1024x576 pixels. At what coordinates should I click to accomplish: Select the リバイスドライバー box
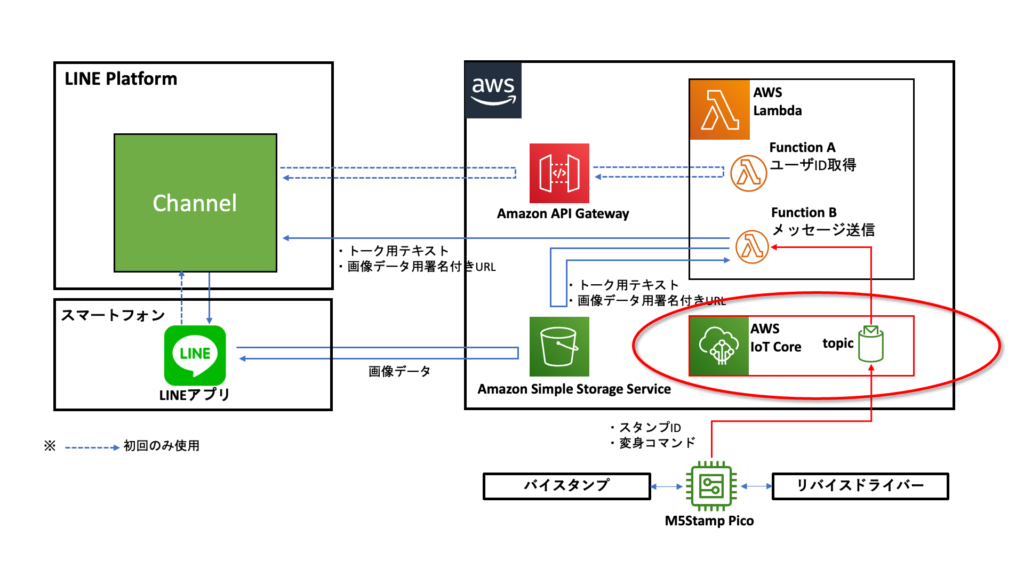[x=860, y=486]
